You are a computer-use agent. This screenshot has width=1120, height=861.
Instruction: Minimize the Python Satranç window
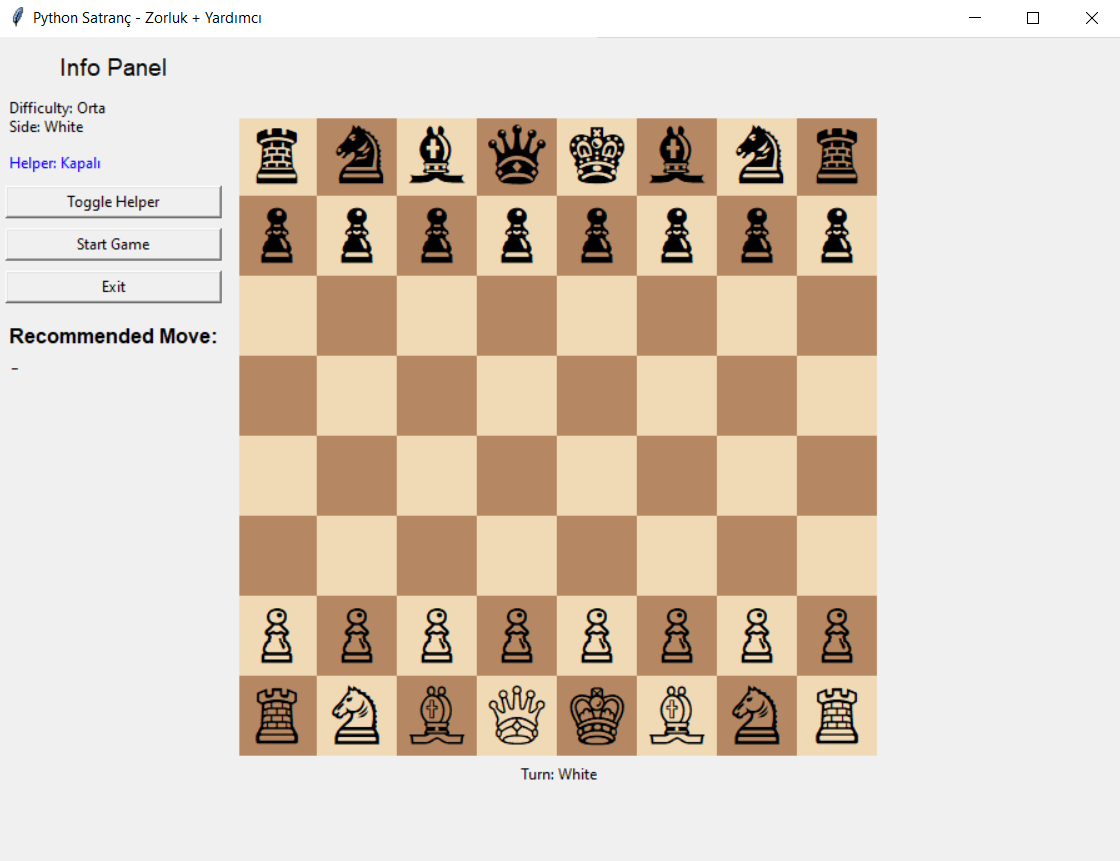coord(975,18)
